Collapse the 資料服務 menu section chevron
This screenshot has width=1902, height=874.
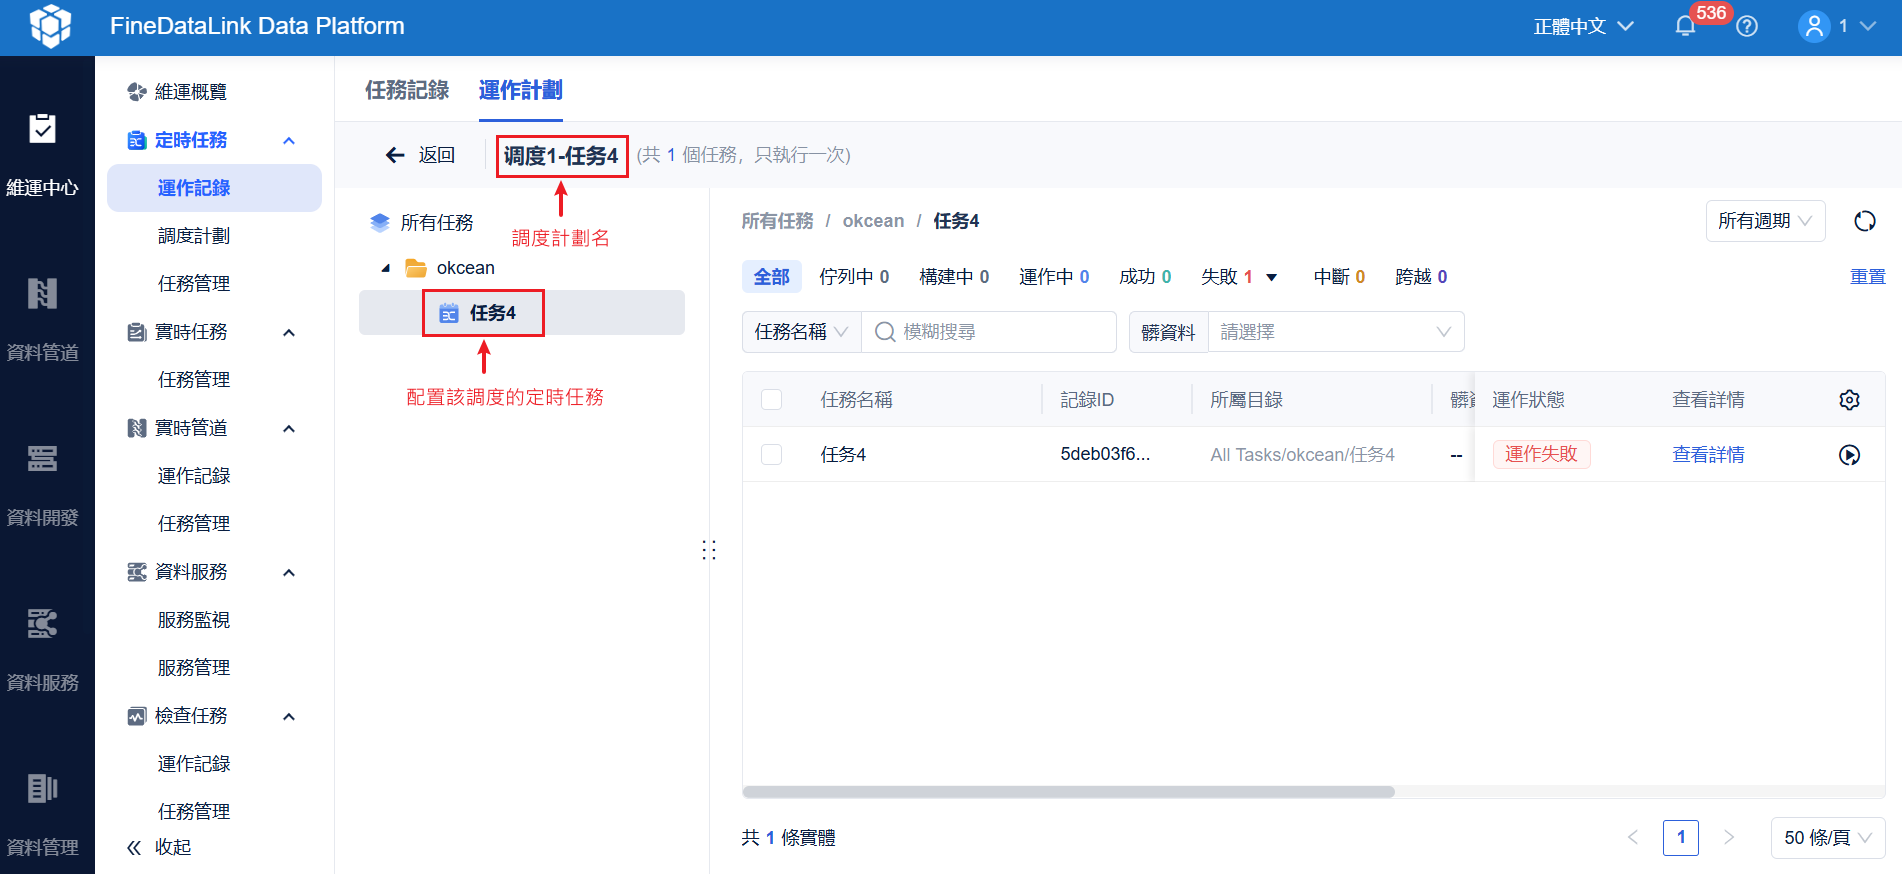(x=289, y=573)
